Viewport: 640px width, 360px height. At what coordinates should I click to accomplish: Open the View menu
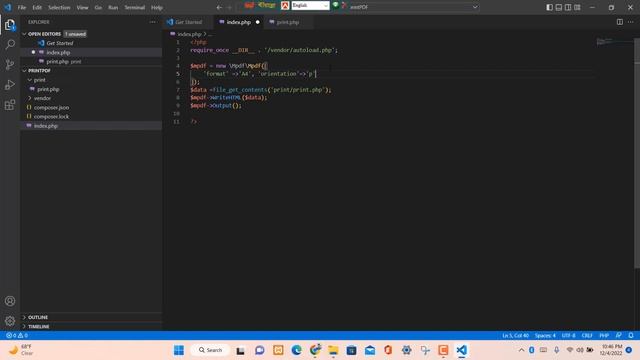(x=82, y=7)
